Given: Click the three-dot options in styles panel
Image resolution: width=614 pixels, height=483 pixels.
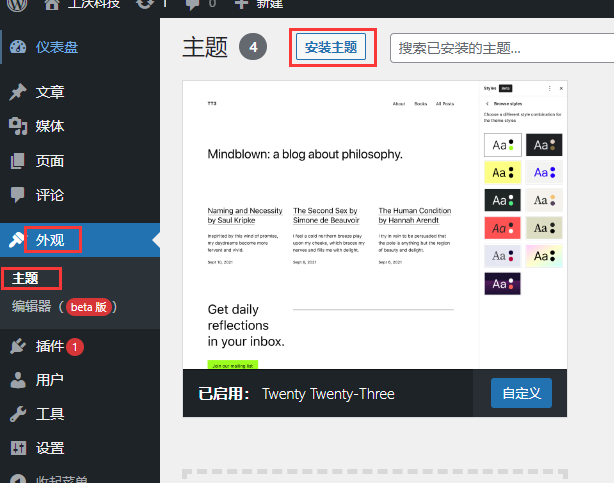Looking at the screenshot, I should (x=549, y=89).
